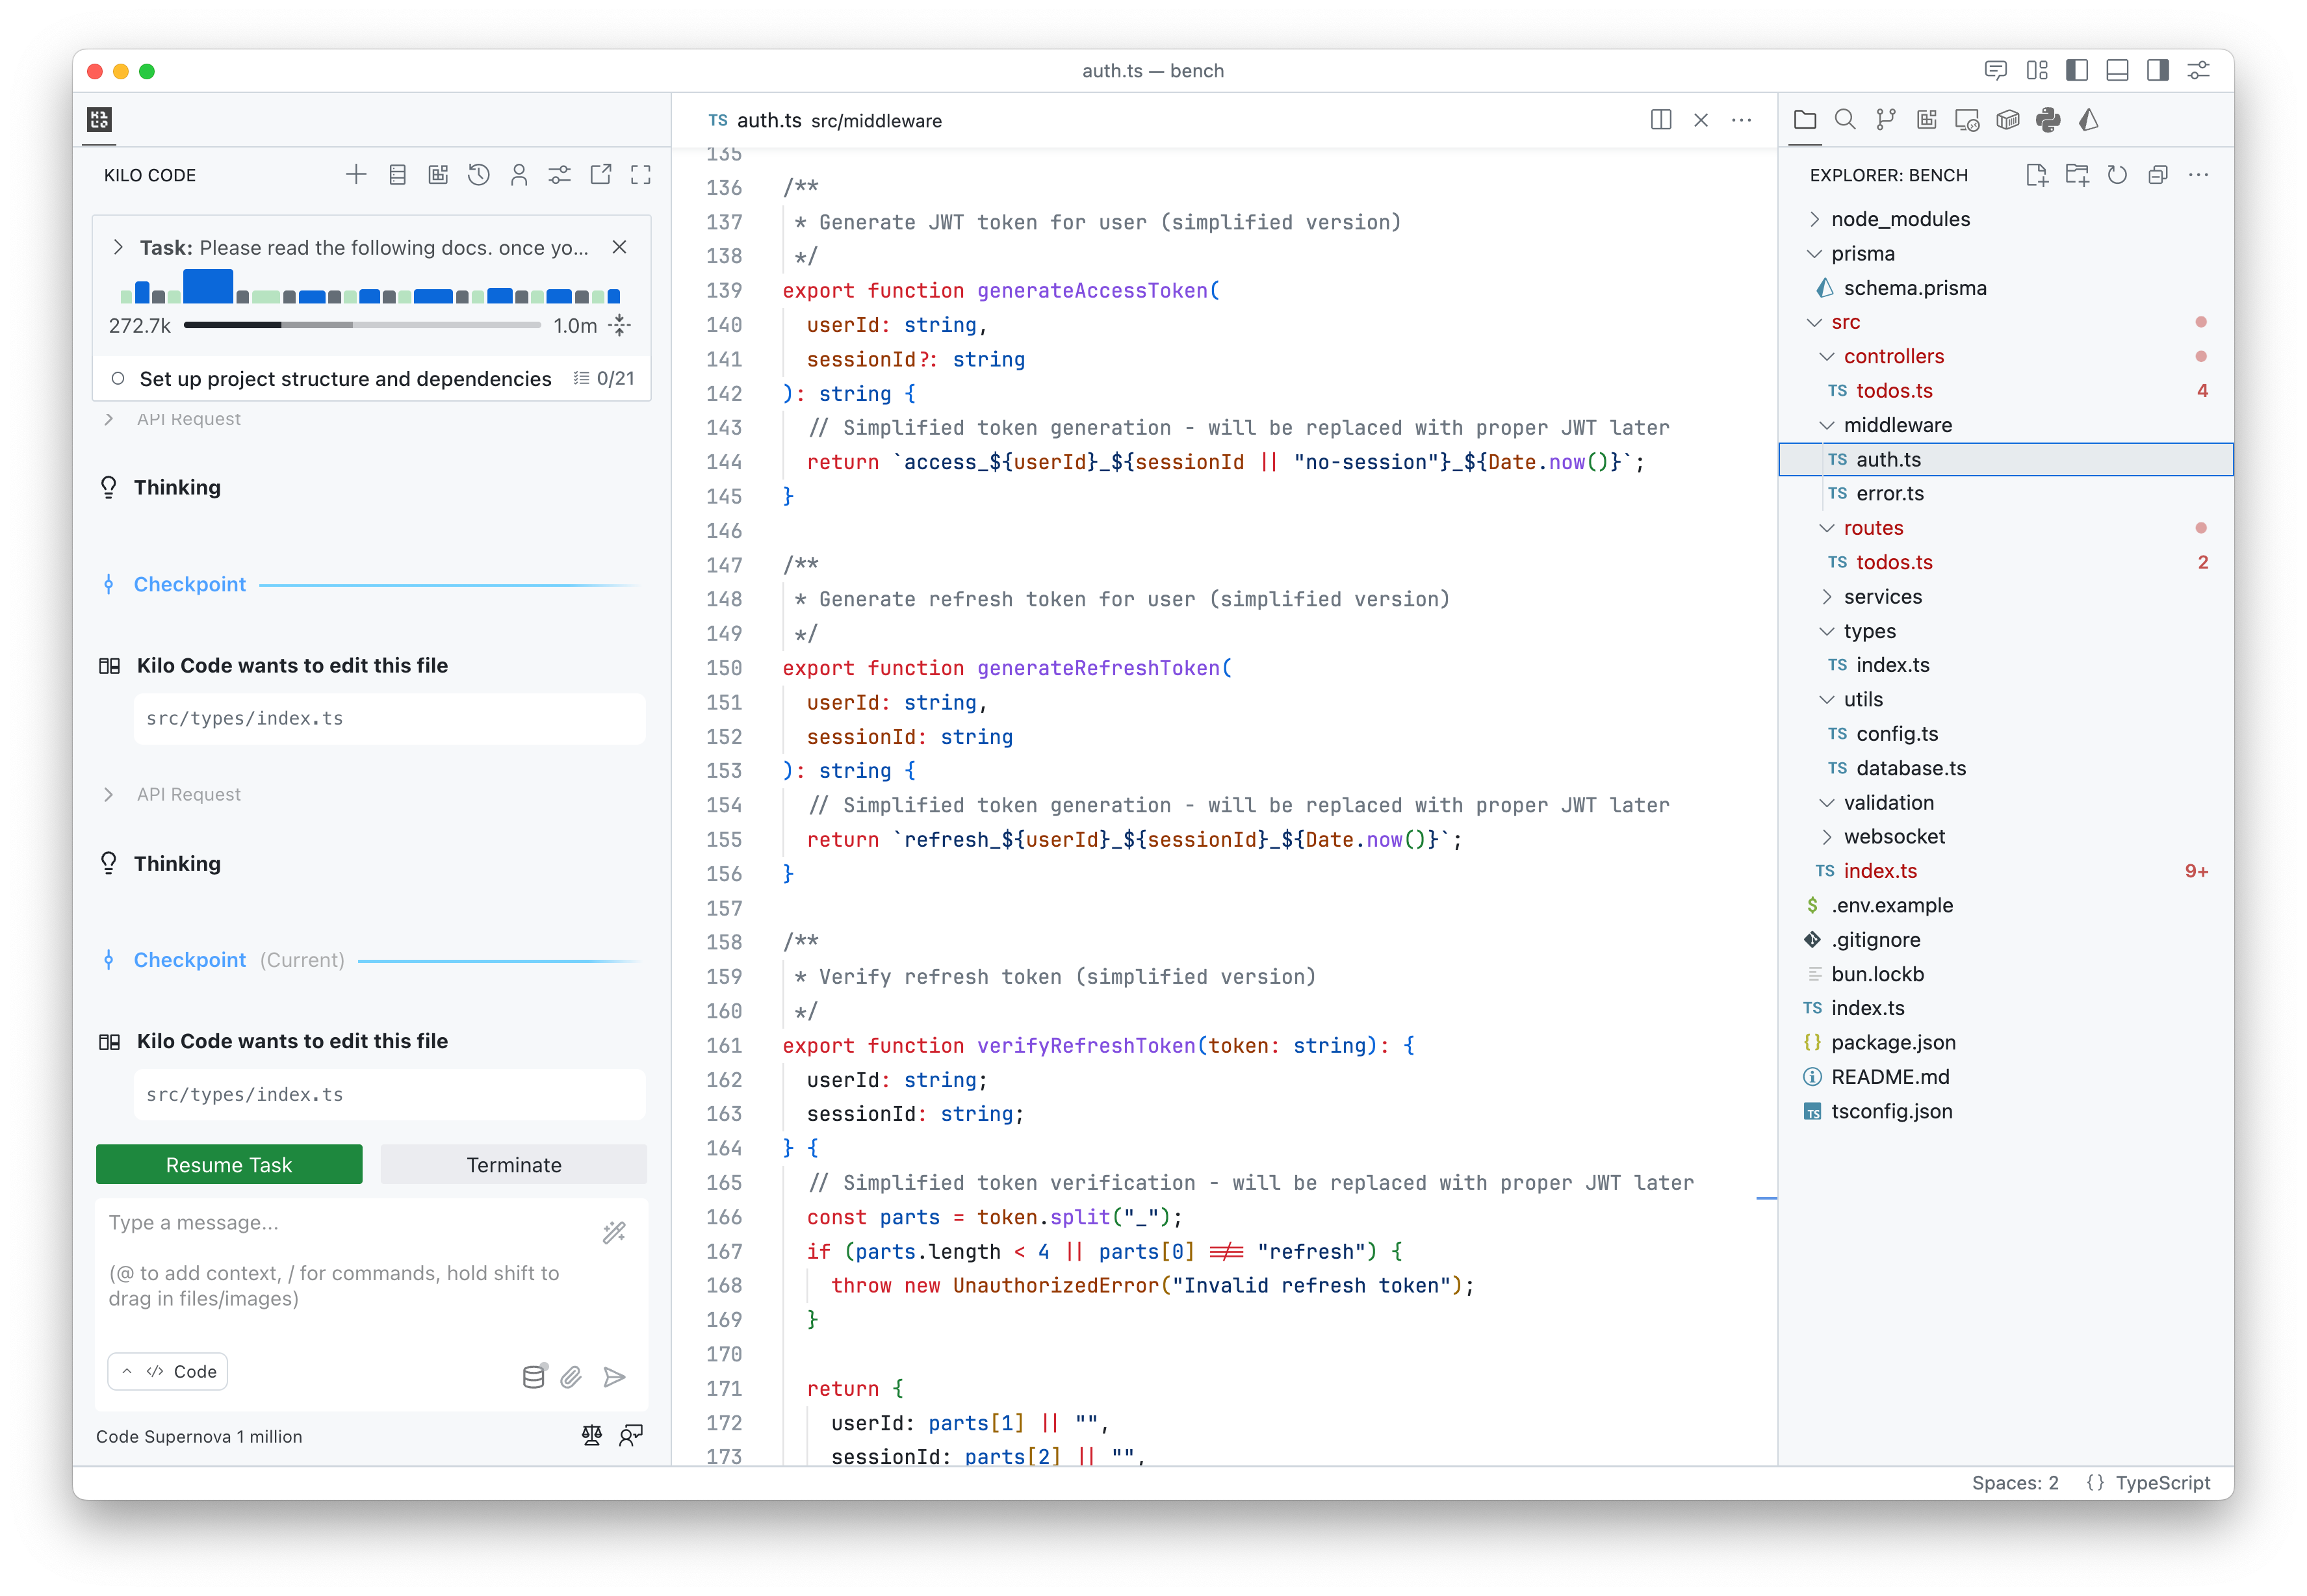Click the enhance prompt wand icon

[614, 1232]
